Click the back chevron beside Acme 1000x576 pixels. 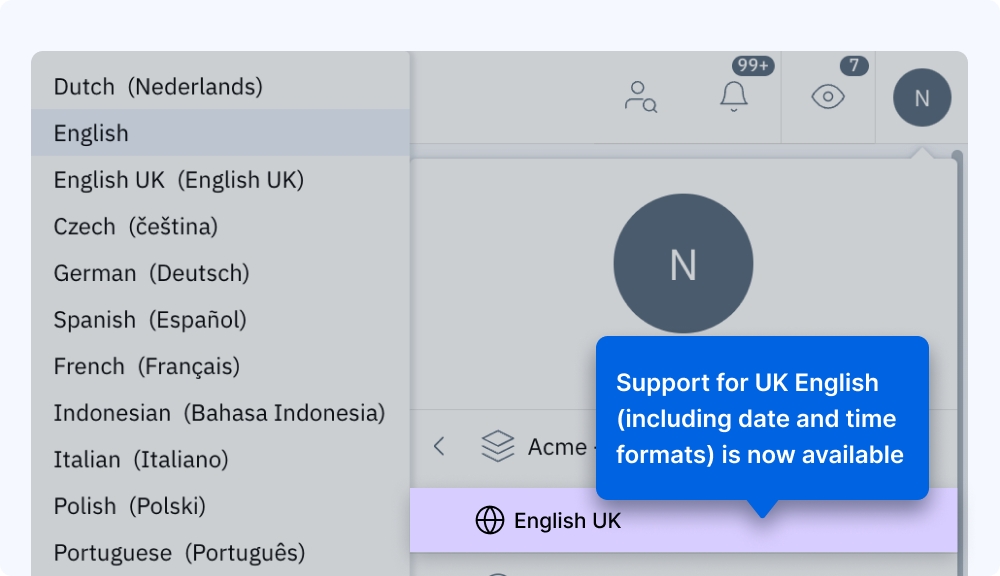coord(439,446)
